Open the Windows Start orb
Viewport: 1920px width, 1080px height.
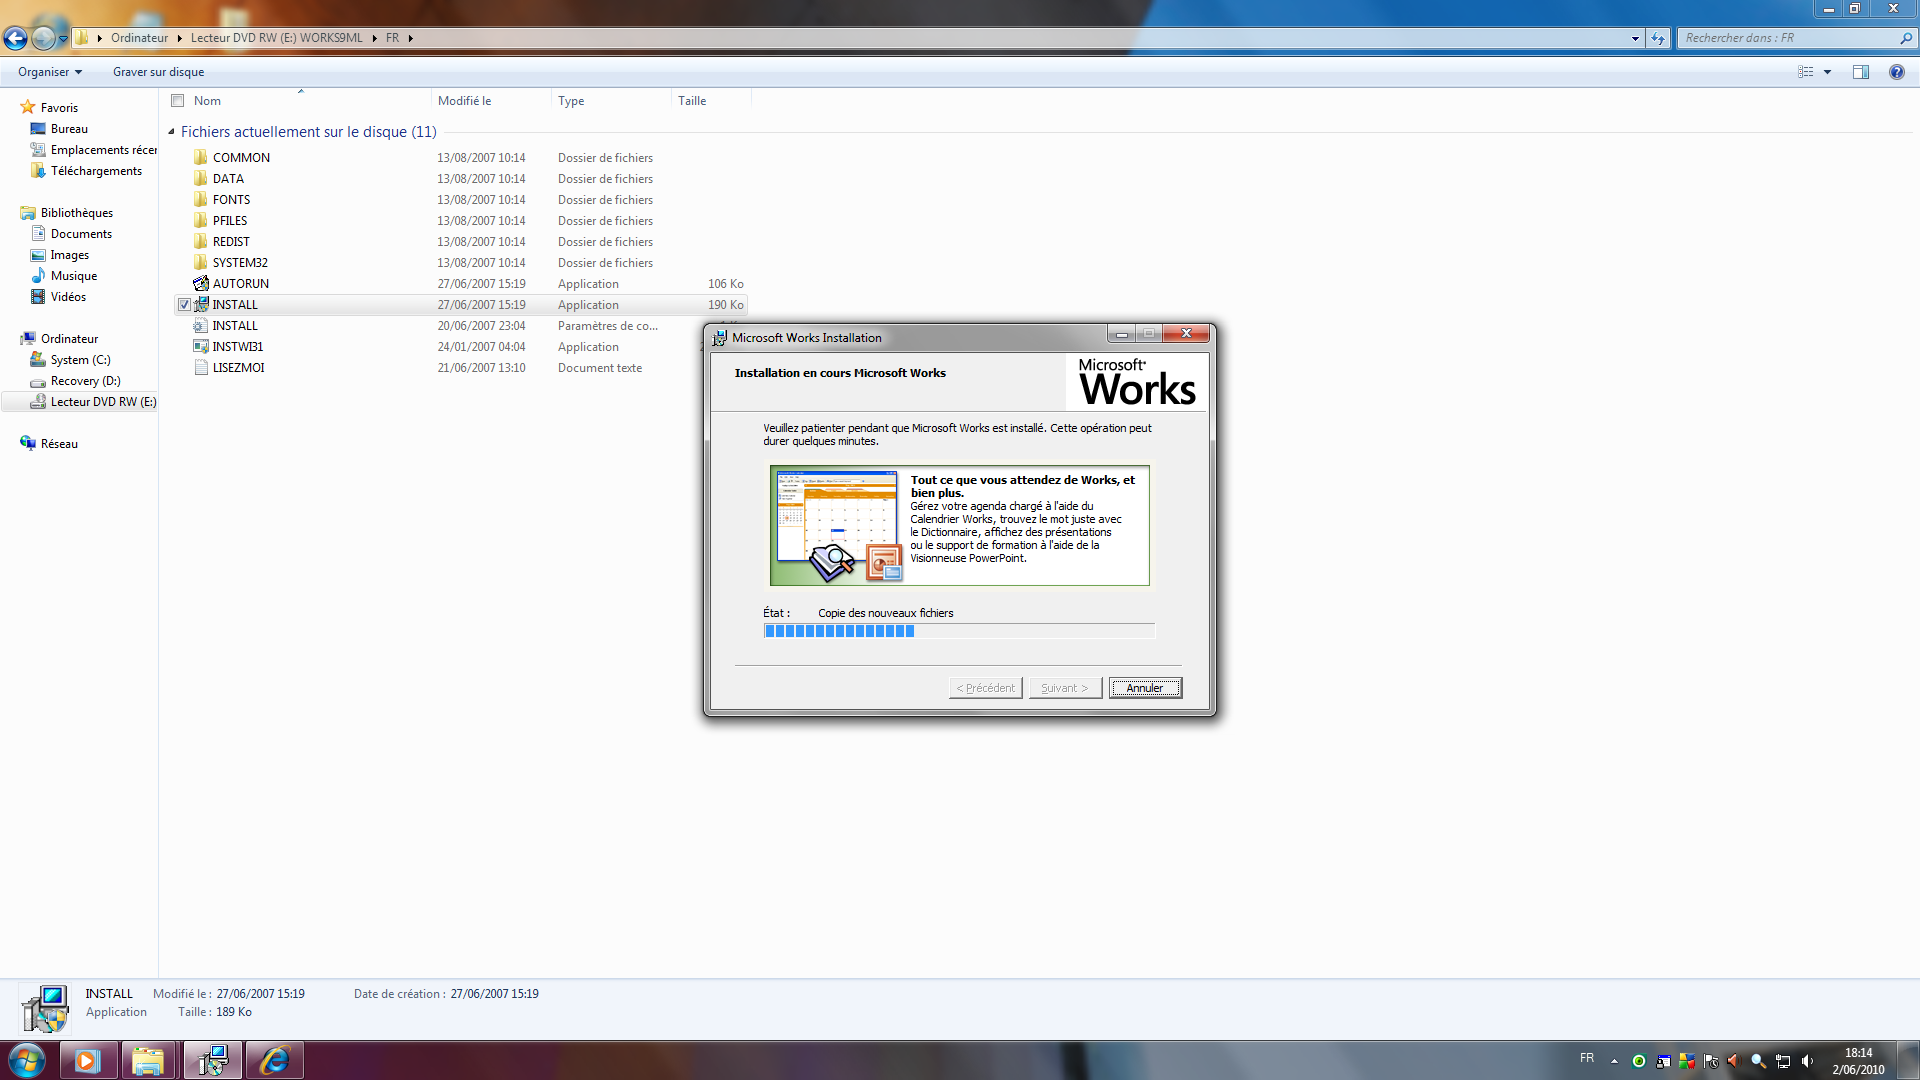click(x=26, y=1060)
